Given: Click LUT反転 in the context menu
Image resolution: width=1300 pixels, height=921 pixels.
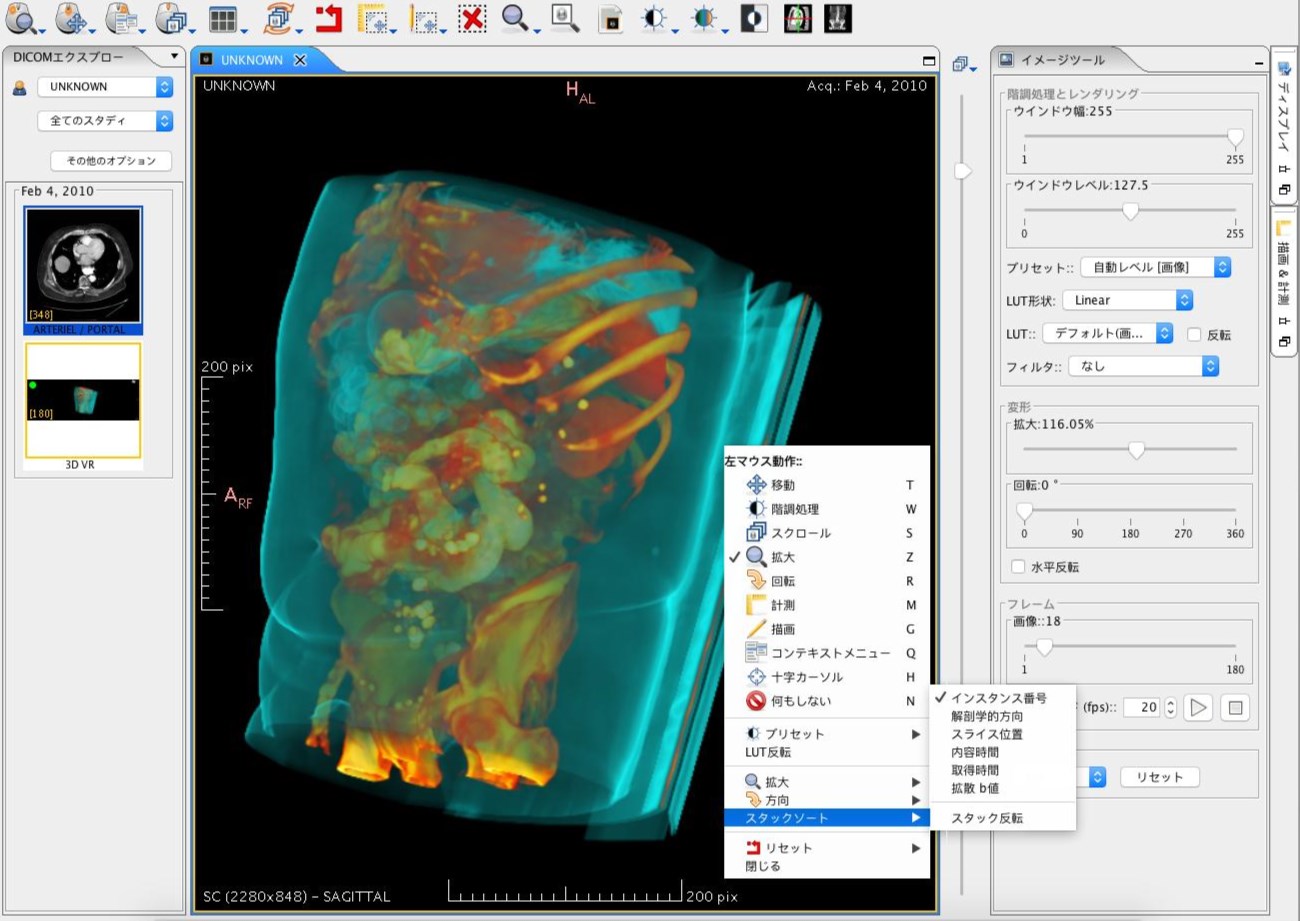Looking at the screenshot, I should 827,752.
